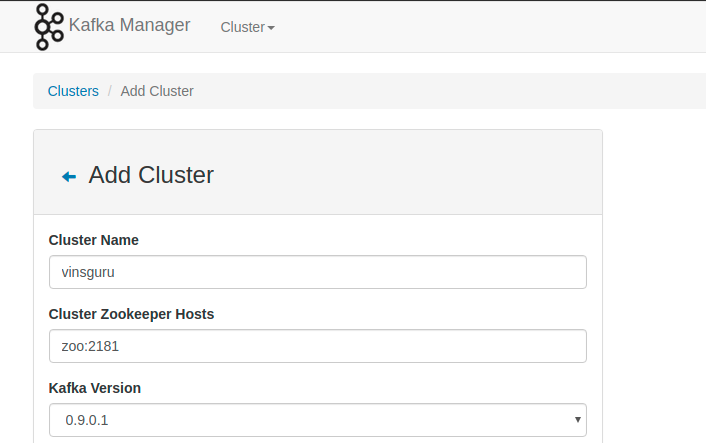Click blank page area right of form
The image size is (706, 443).
pyautogui.click(x=655, y=300)
